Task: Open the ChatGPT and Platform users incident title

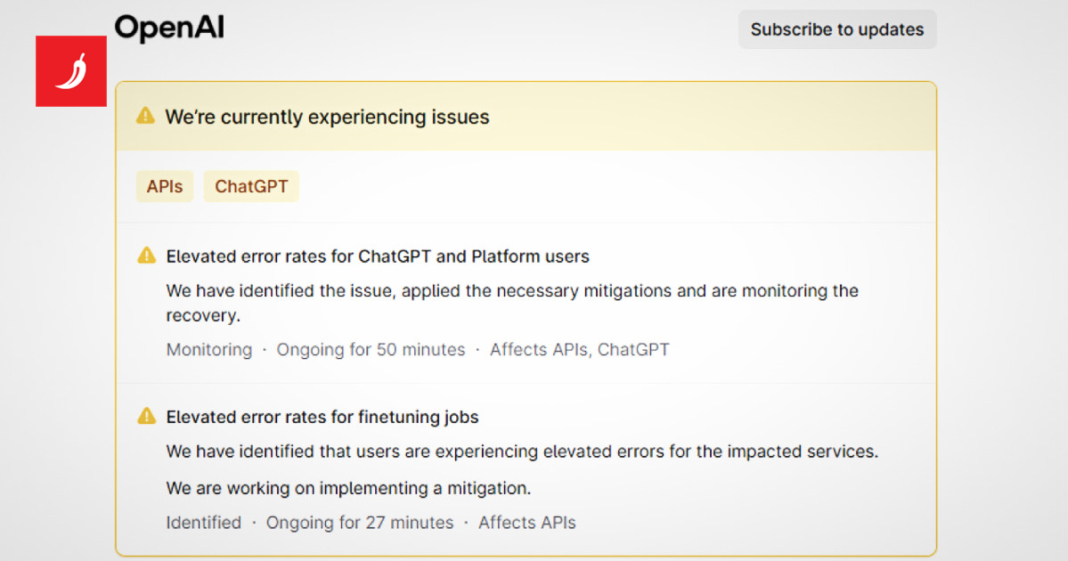Action: [x=378, y=256]
